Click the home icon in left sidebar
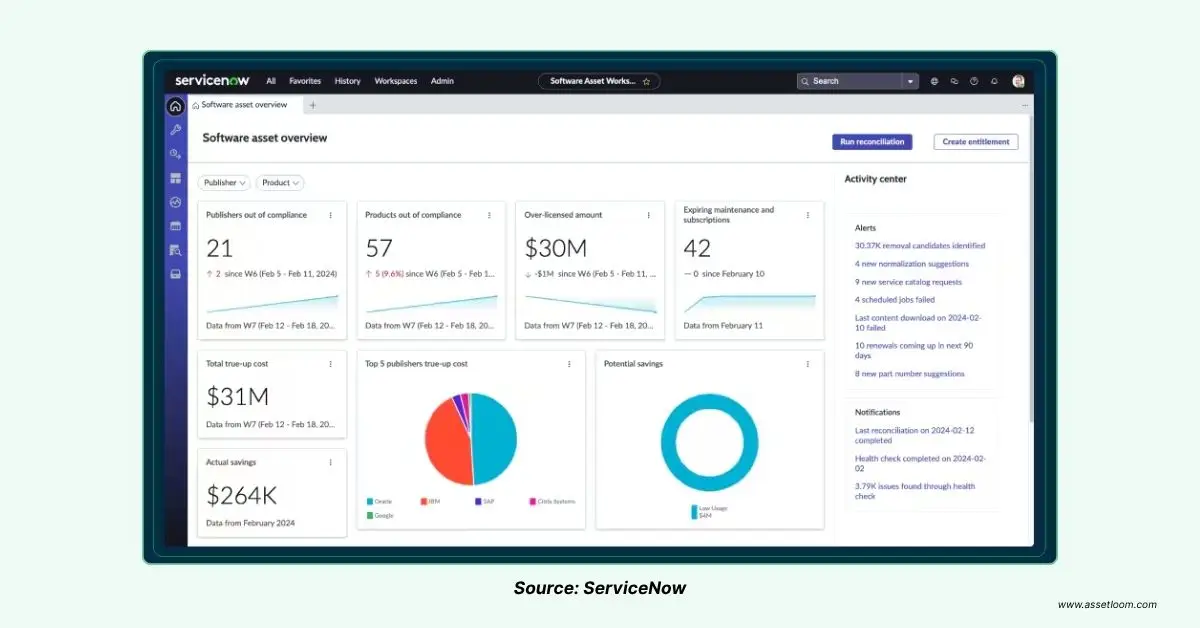The image size is (1200, 628). (176, 106)
